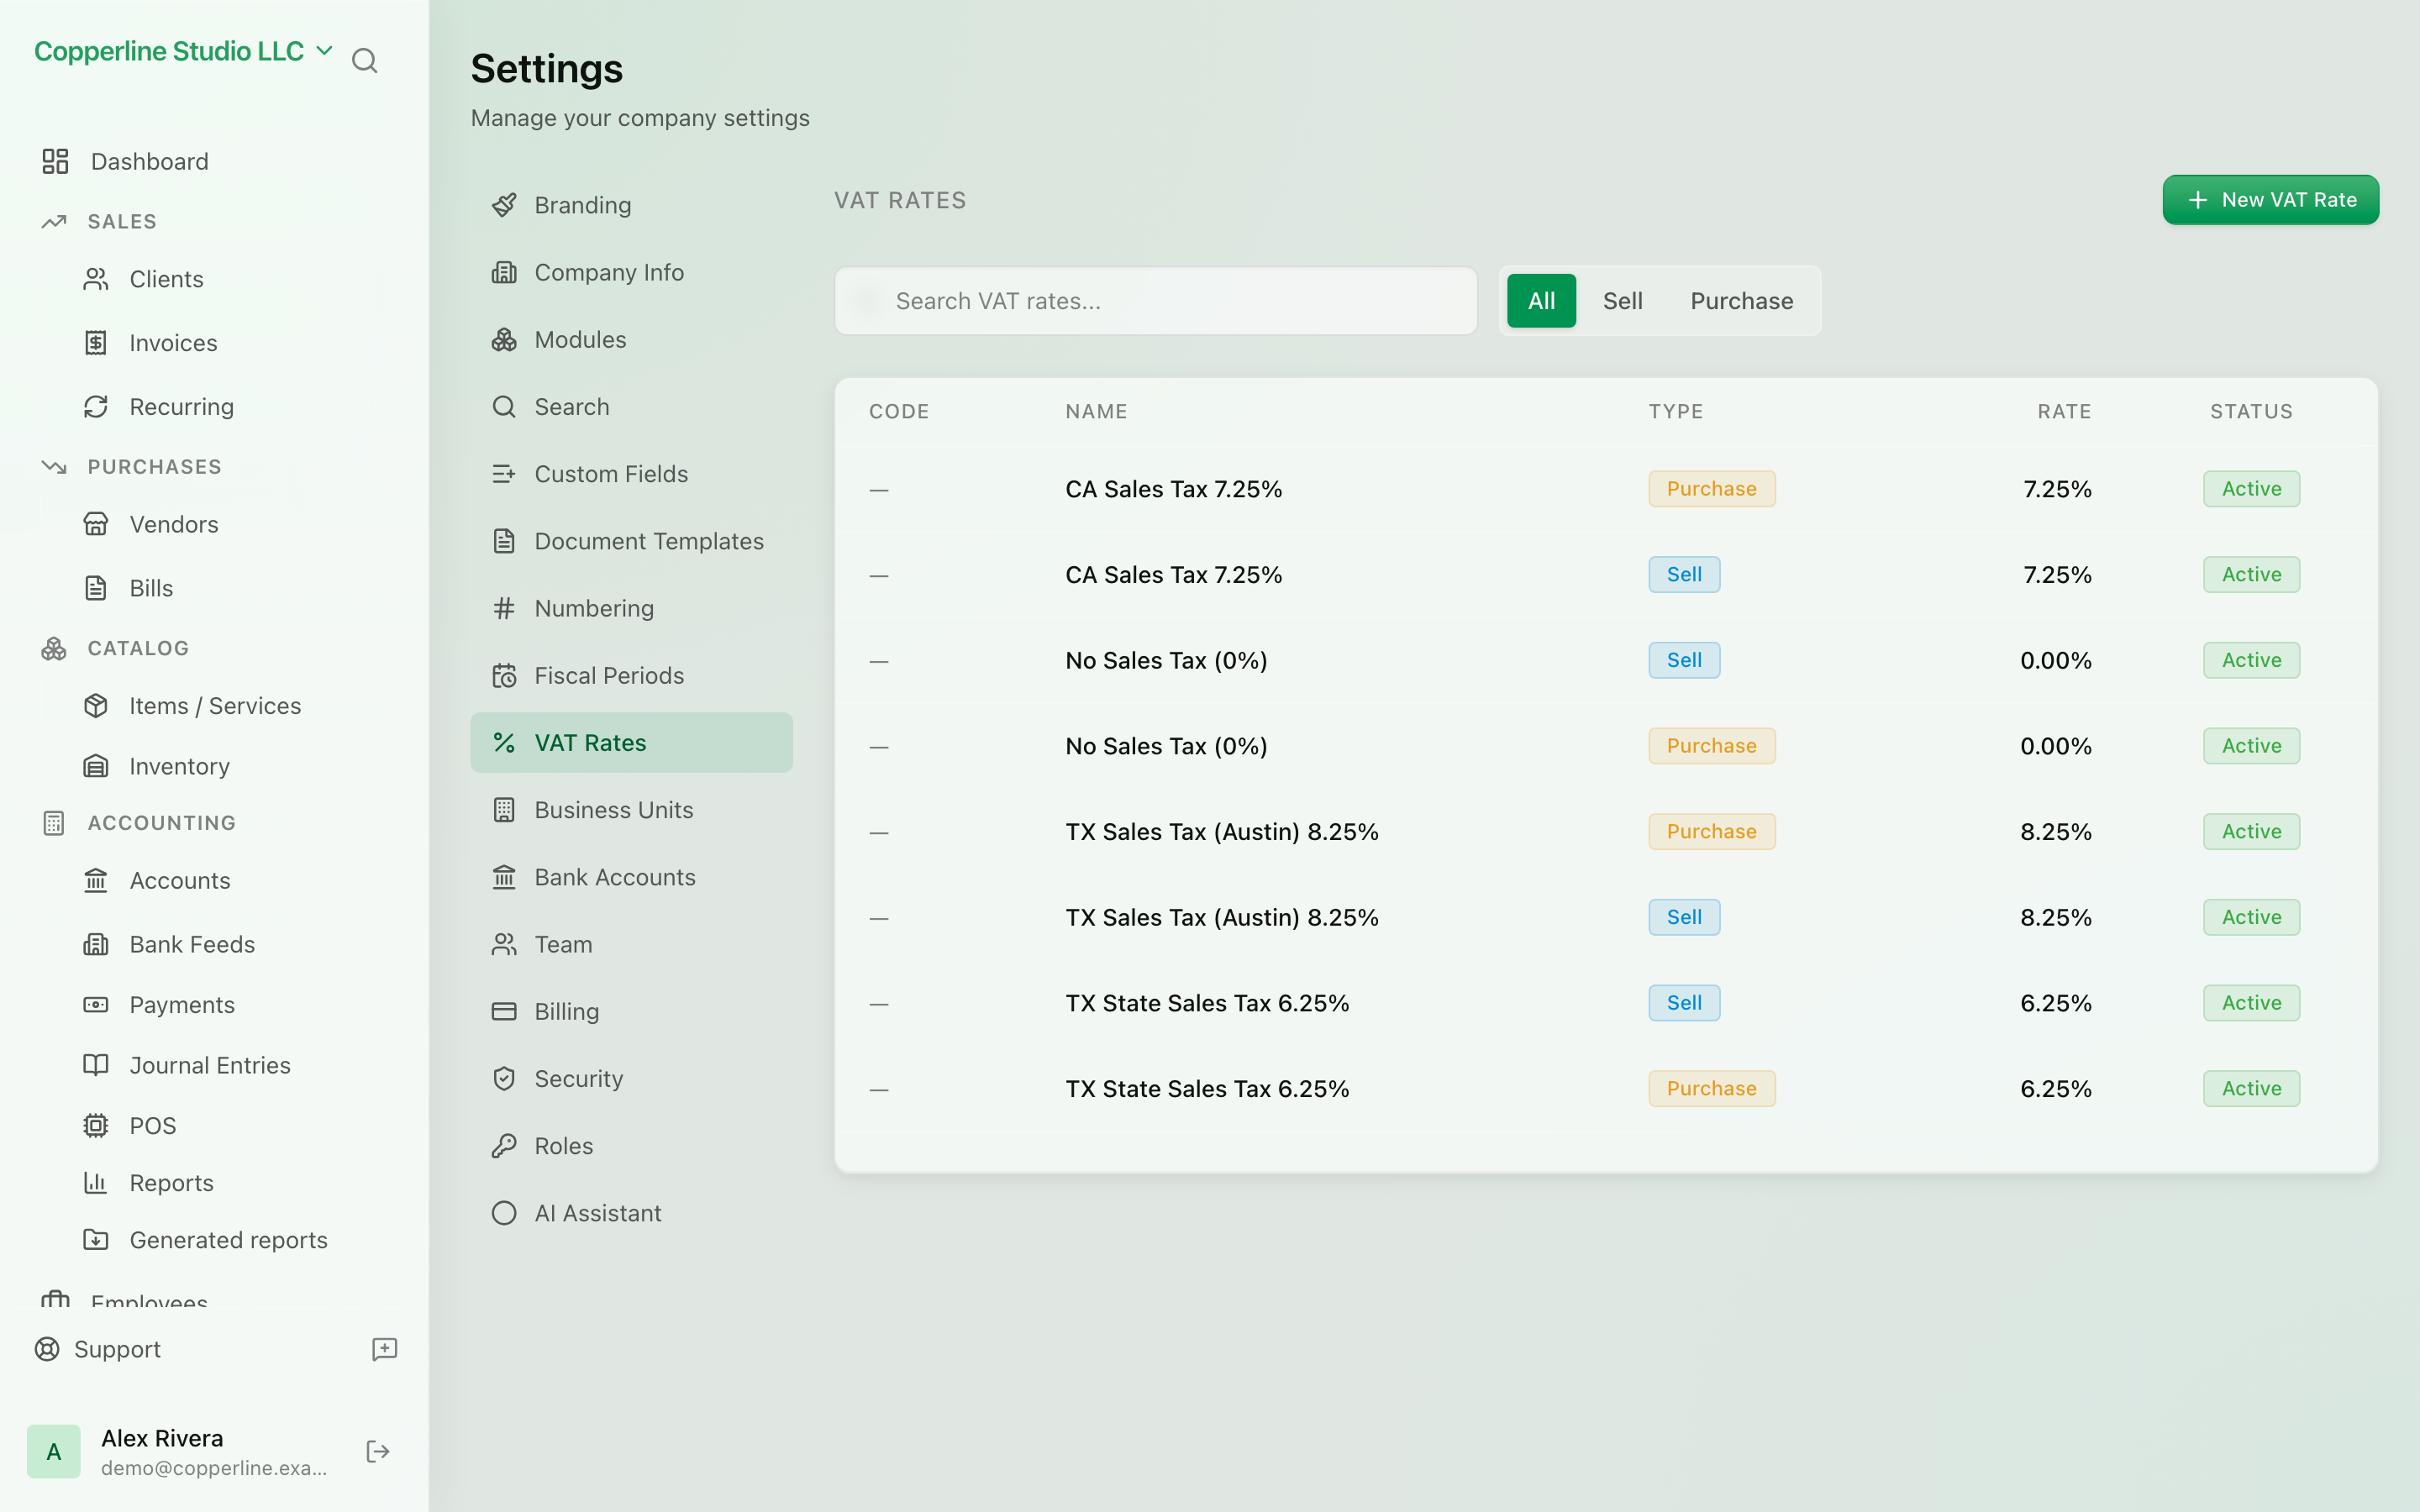Select TX Sales Tax (Austin) 8.25% Purchase row

[1606, 832]
